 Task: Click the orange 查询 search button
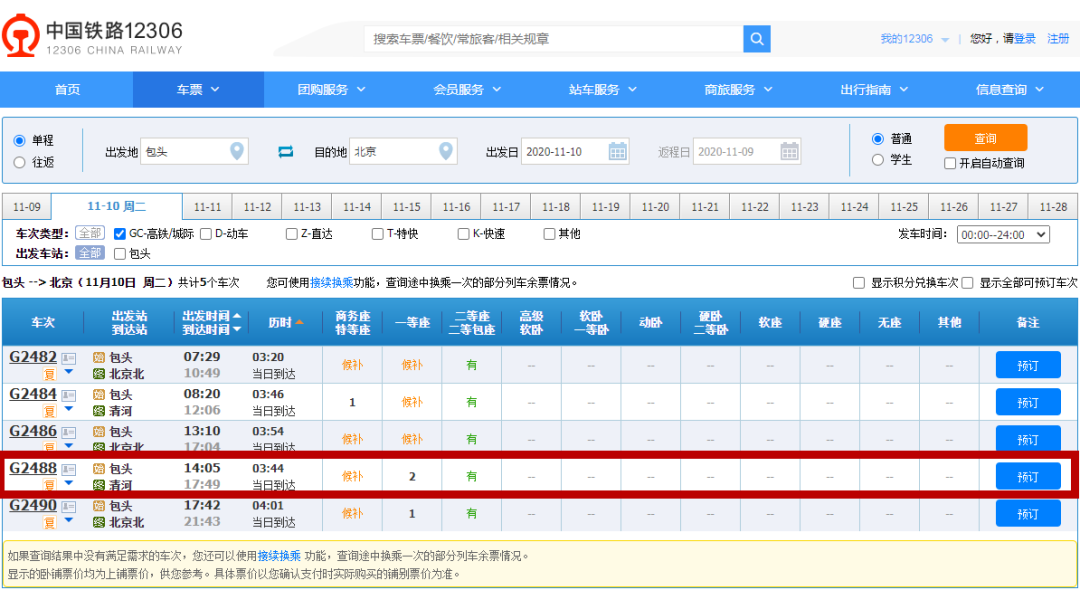click(985, 138)
